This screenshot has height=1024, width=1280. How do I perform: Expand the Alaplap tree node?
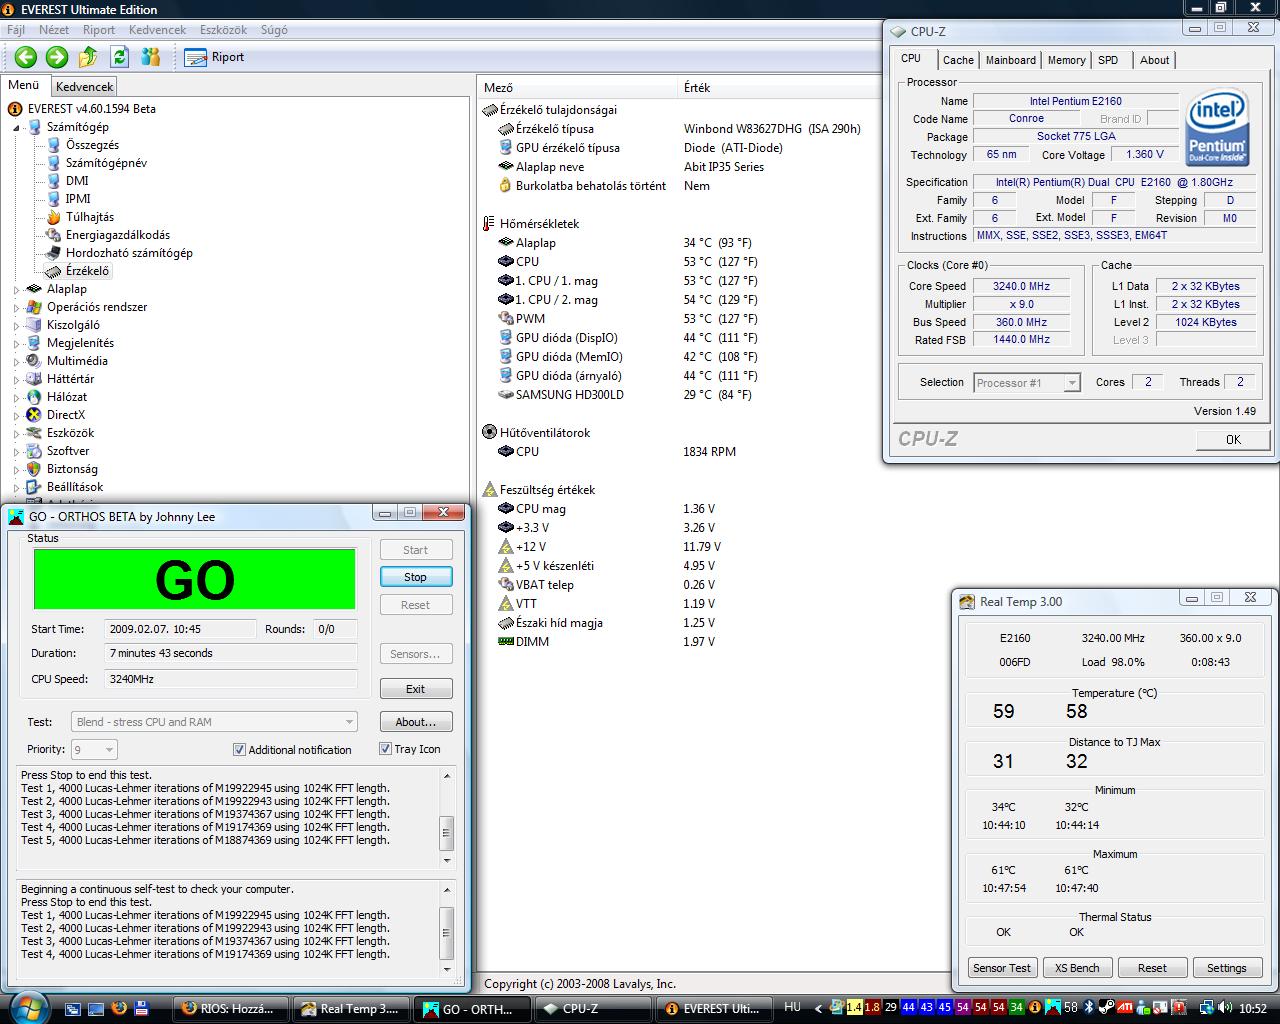(x=16, y=289)
